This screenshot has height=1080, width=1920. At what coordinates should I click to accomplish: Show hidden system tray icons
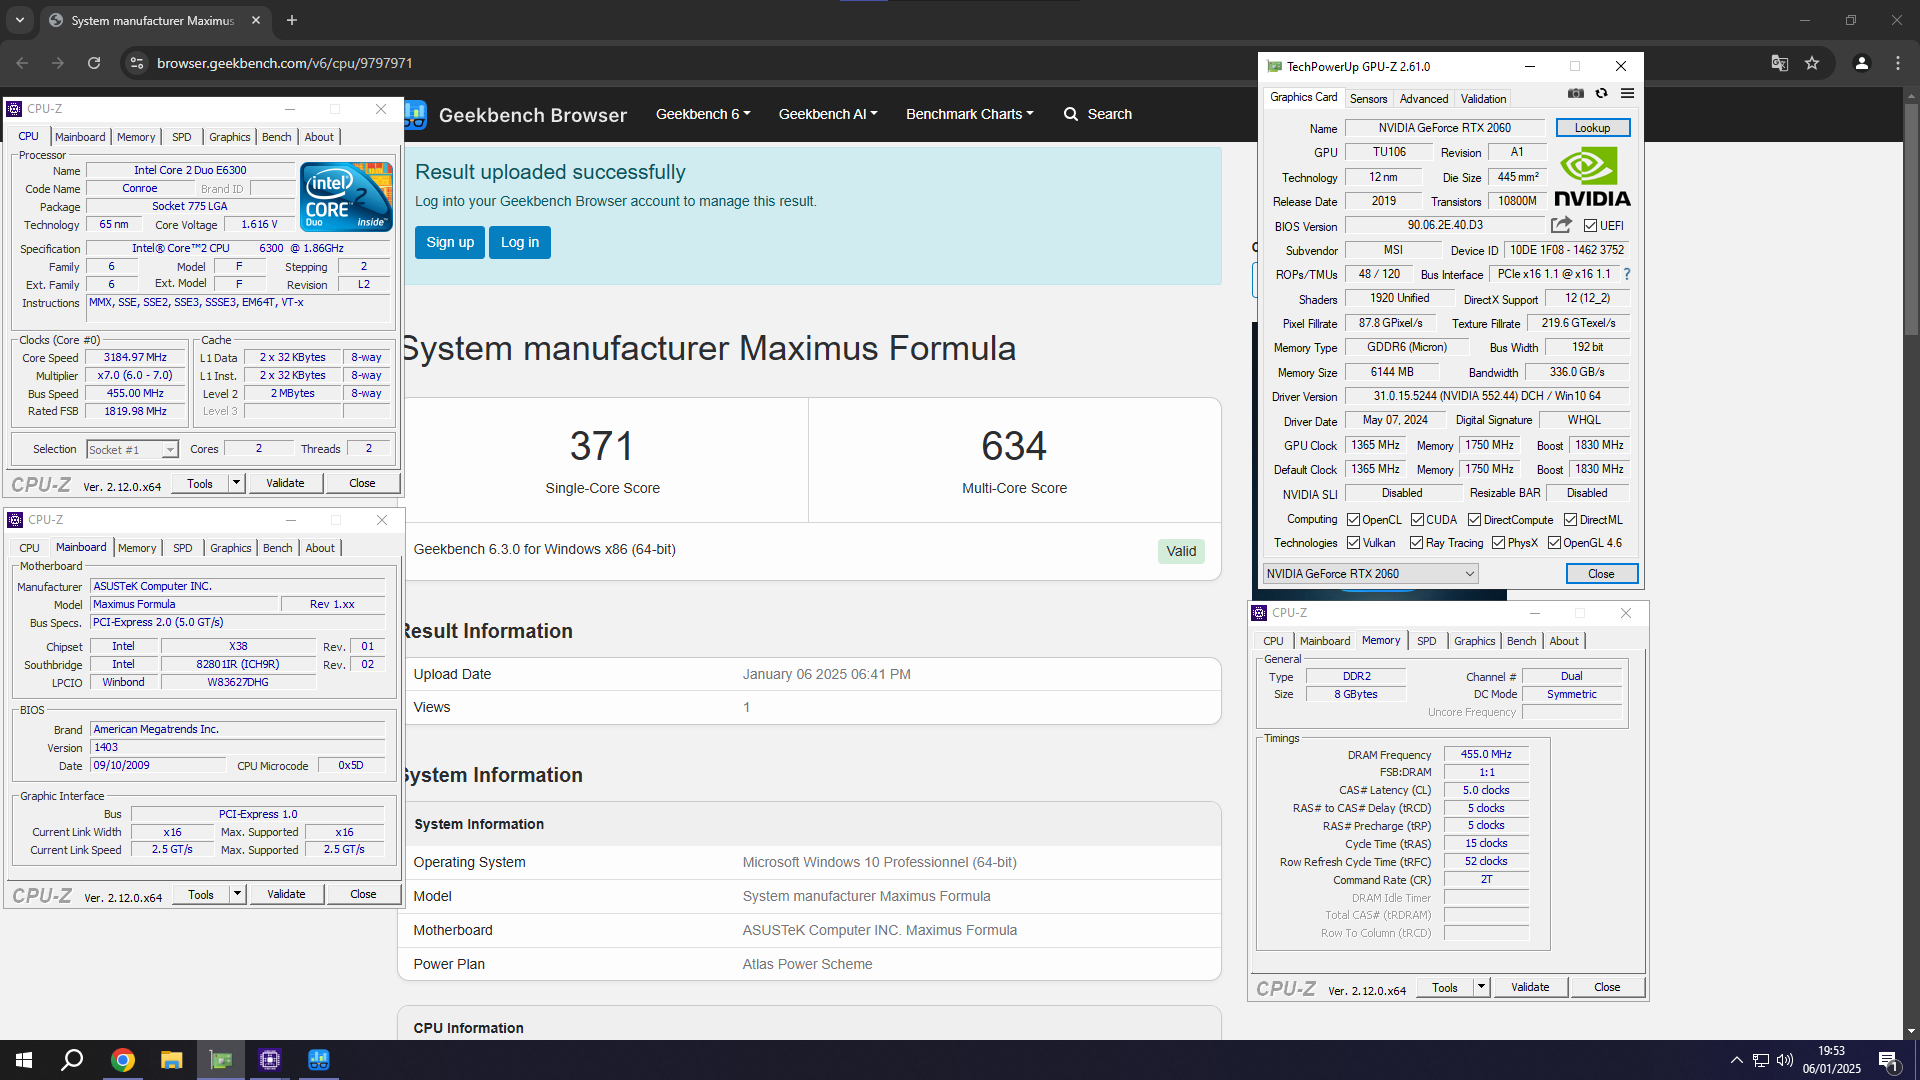click(1737, 1060)
